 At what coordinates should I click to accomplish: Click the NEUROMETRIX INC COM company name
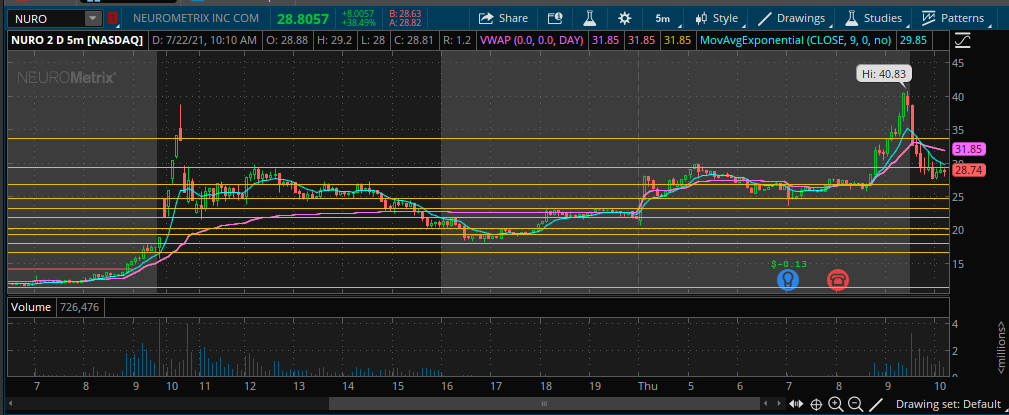click(x=196, y=19)
